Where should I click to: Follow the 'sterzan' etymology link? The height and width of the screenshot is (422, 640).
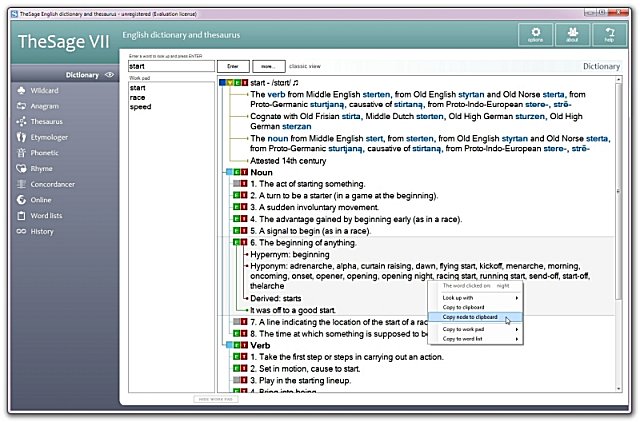297,127
